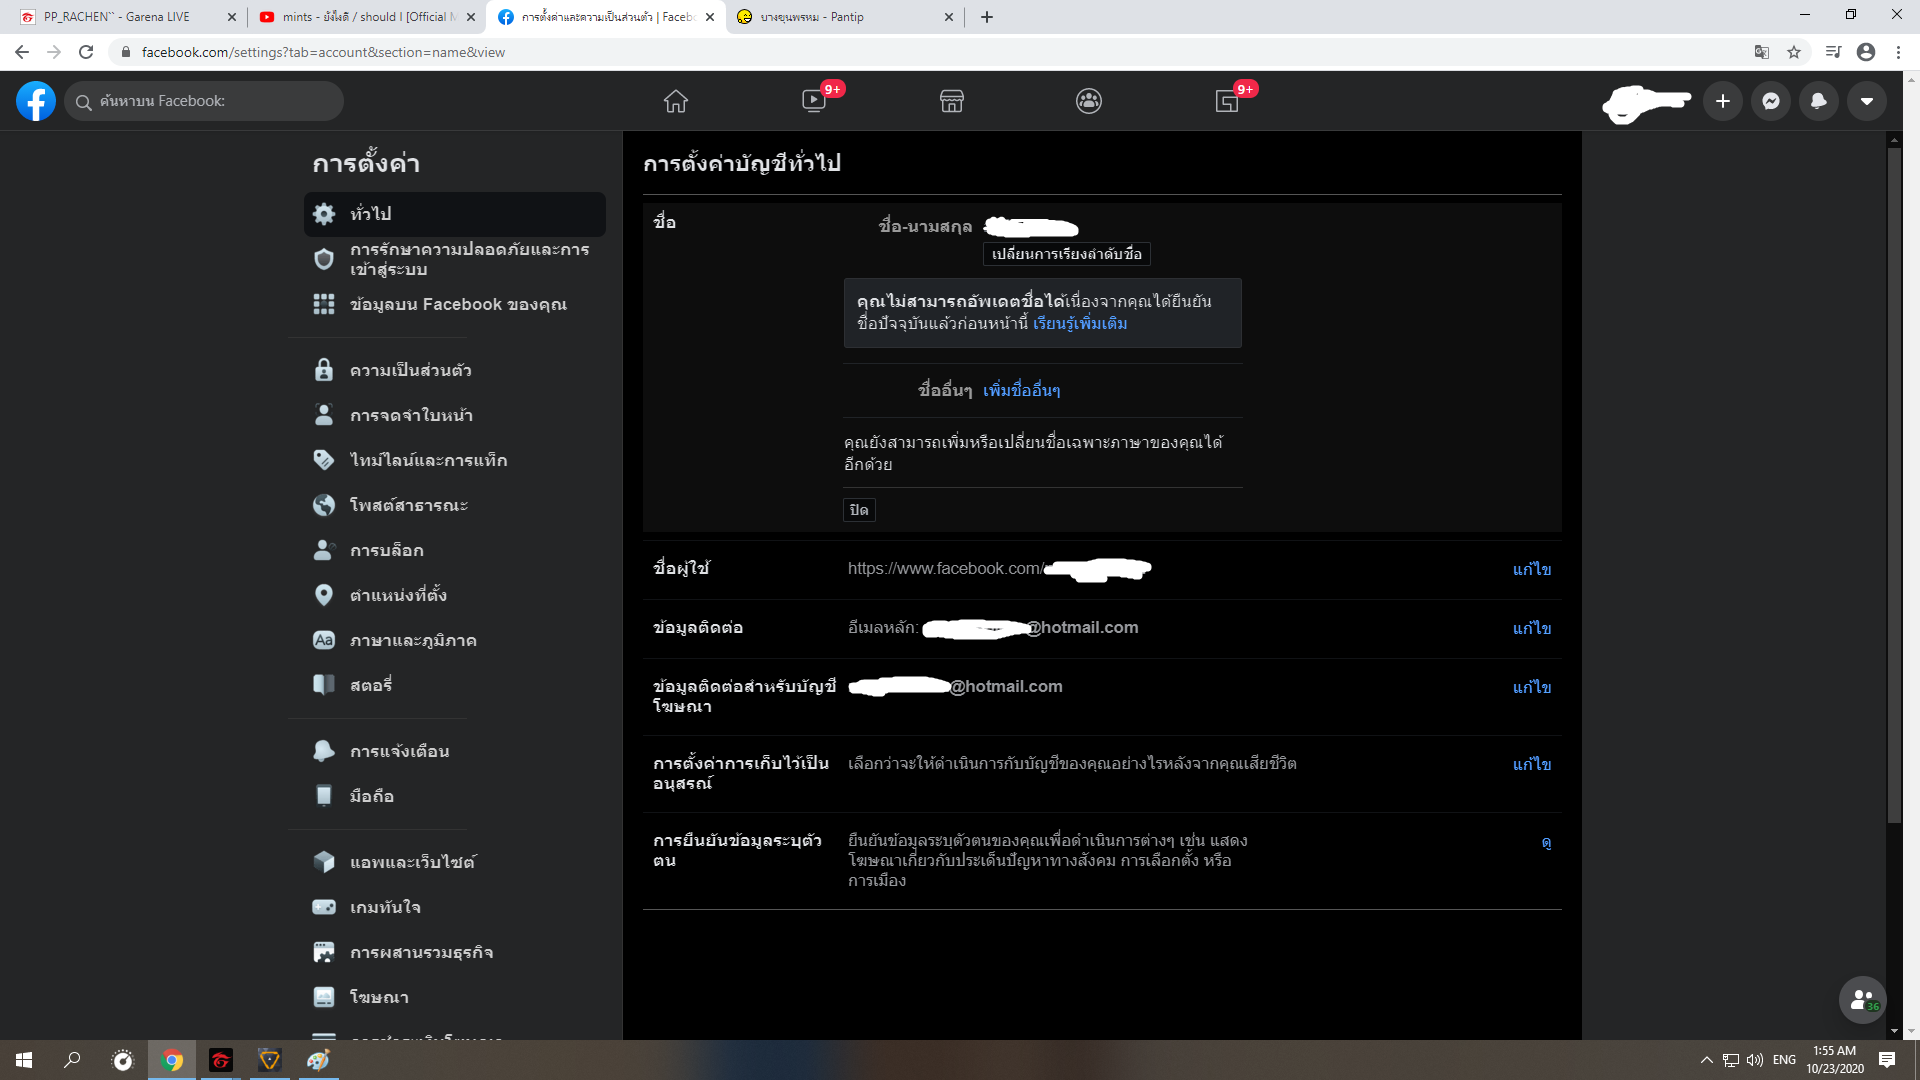Image resolution: width=1920 pixels, height=1080 pixels.
Task: Open Messenger chat icon
Action: coord(1770,101)
